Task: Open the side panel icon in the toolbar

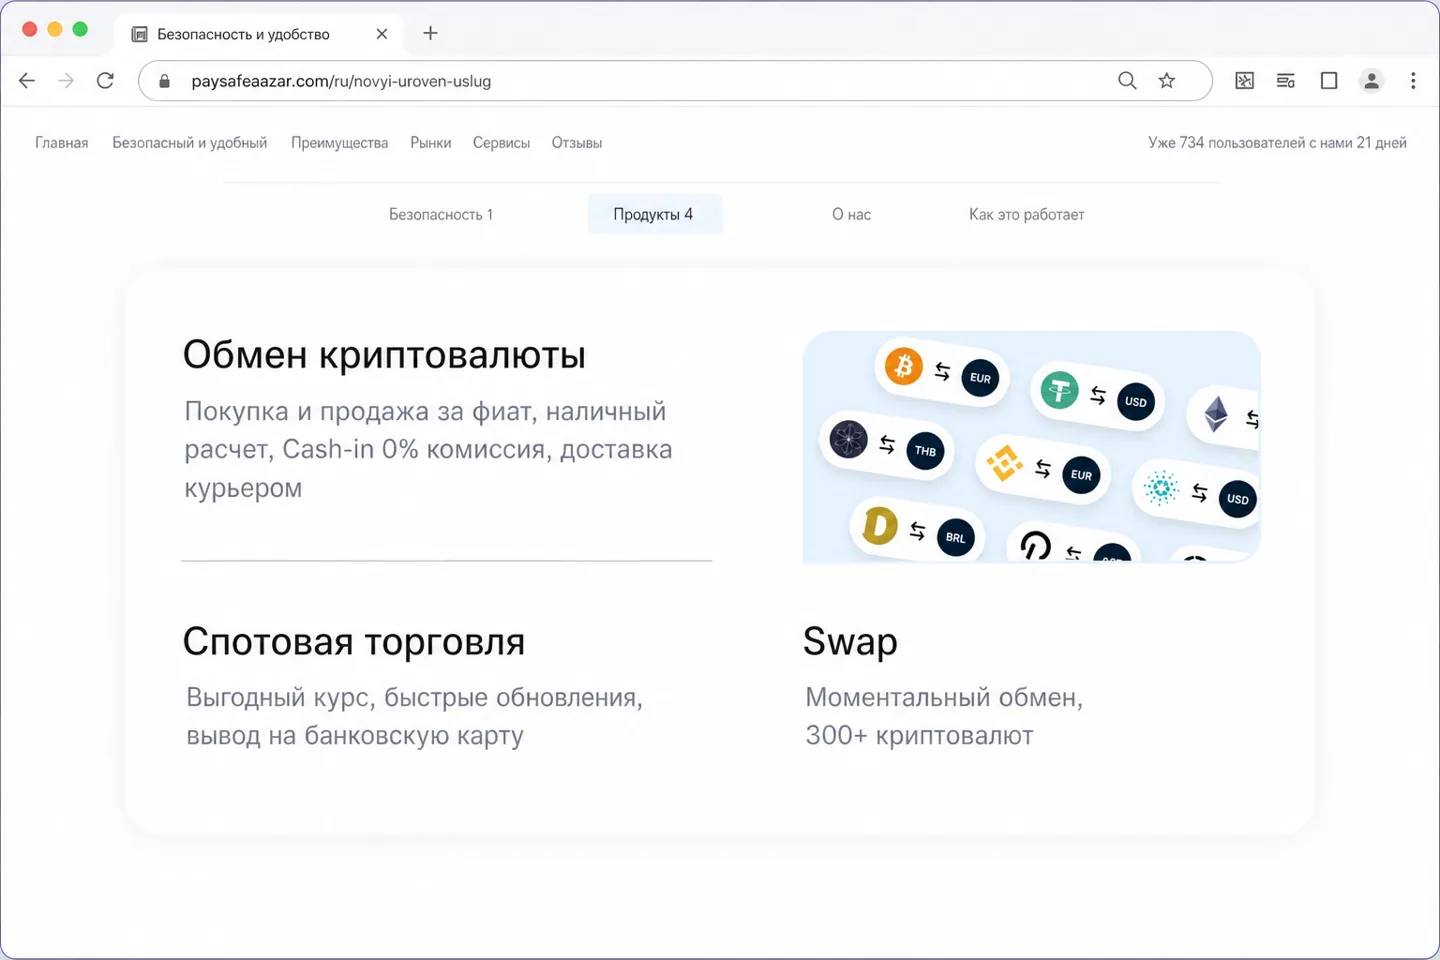Action: coord(1329,81)
